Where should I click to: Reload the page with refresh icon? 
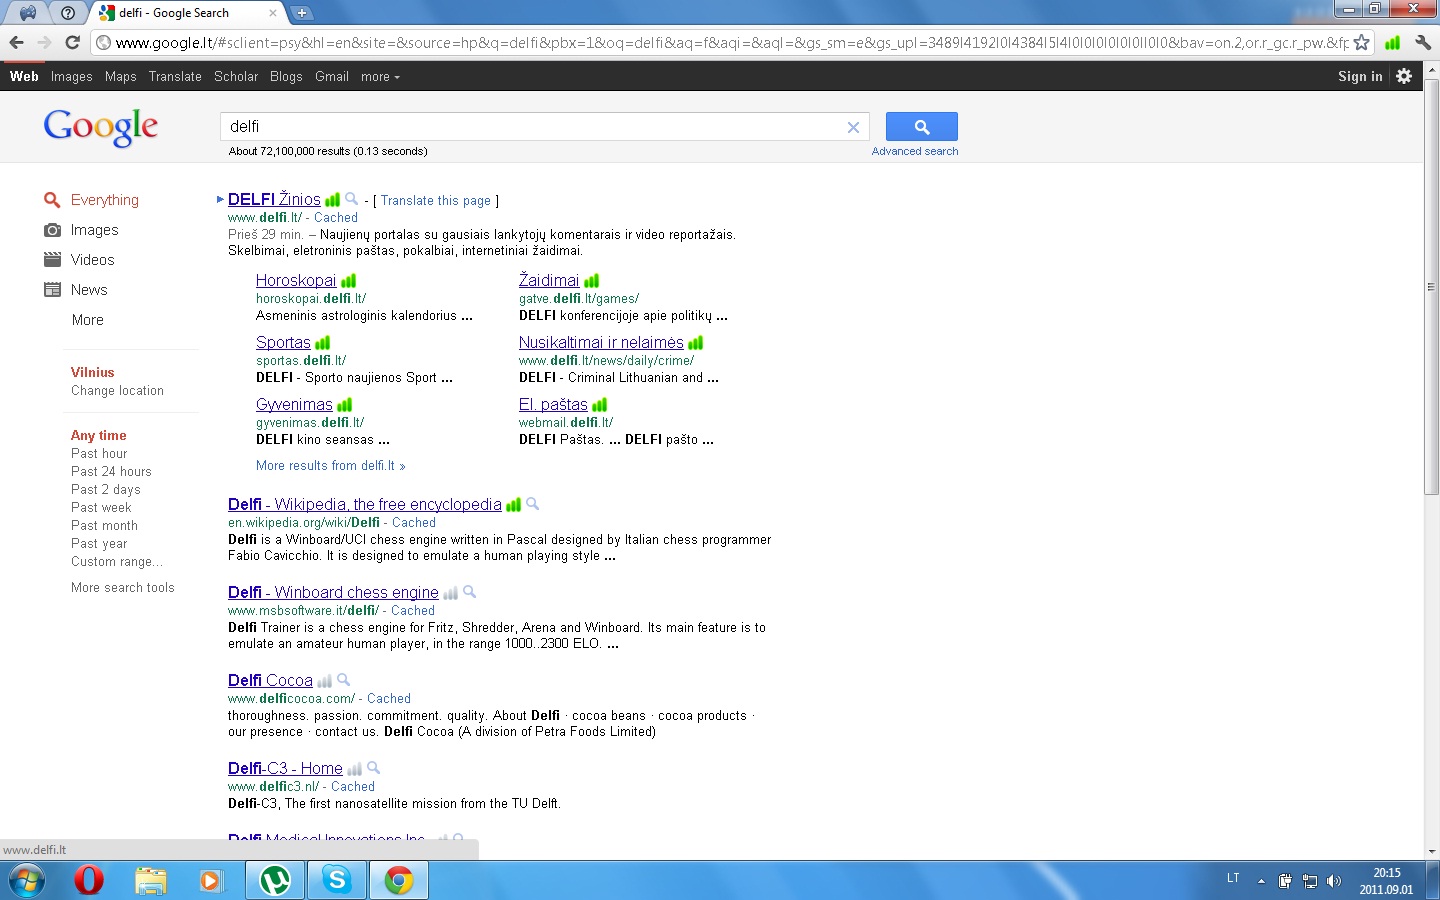tap(72, 42)
